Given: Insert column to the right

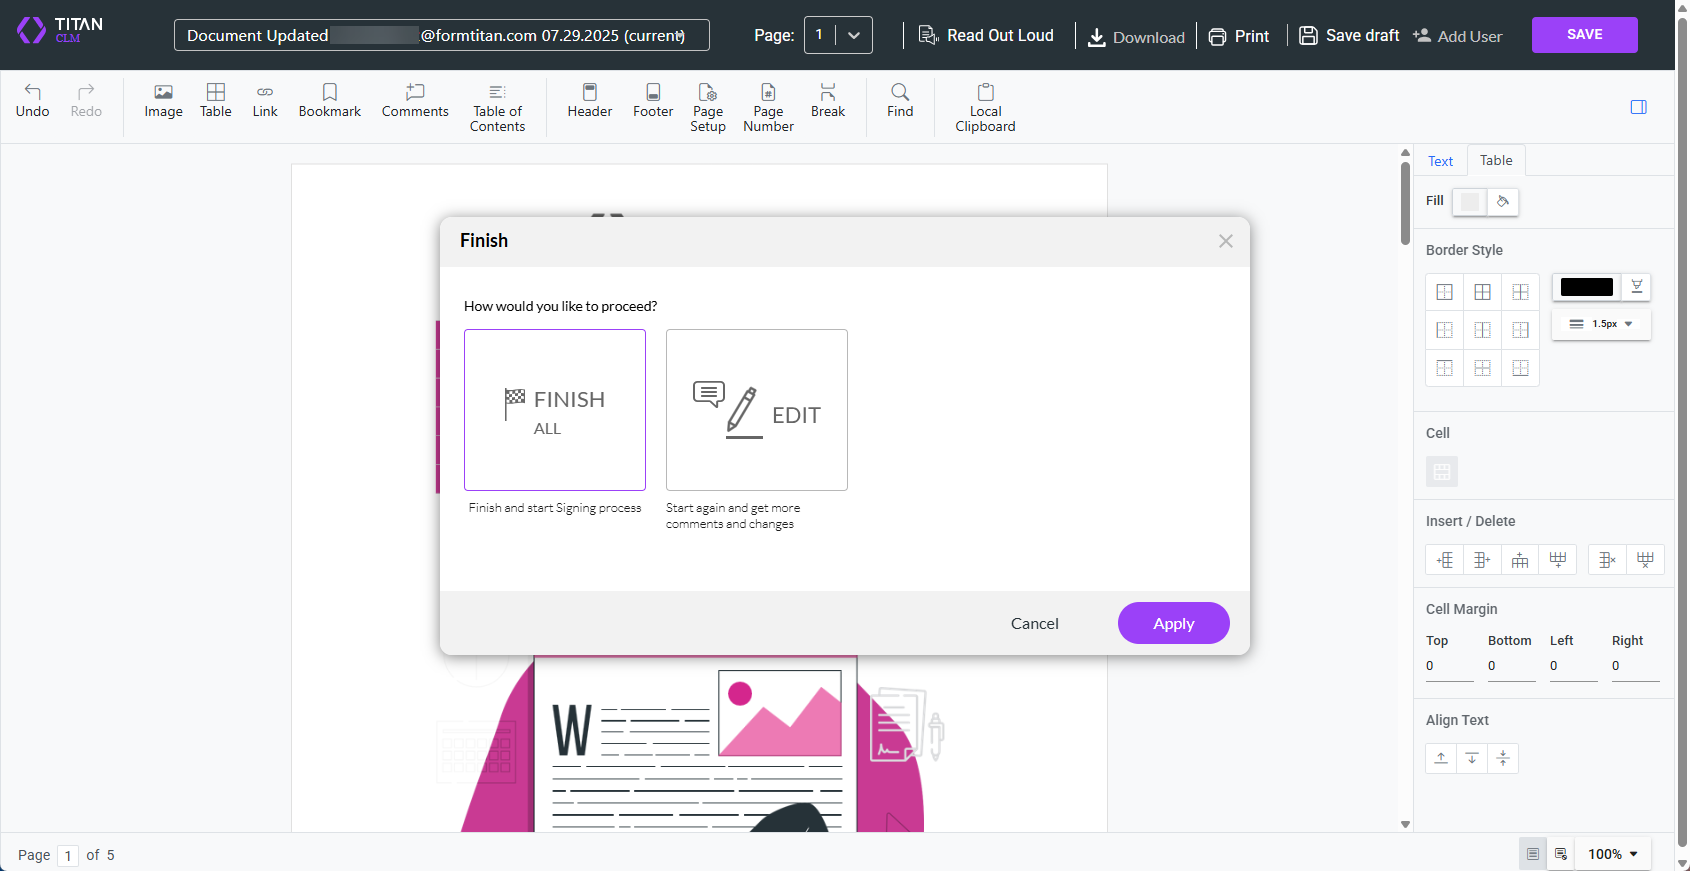Looking at the screenshot, I should [1482, 560].
